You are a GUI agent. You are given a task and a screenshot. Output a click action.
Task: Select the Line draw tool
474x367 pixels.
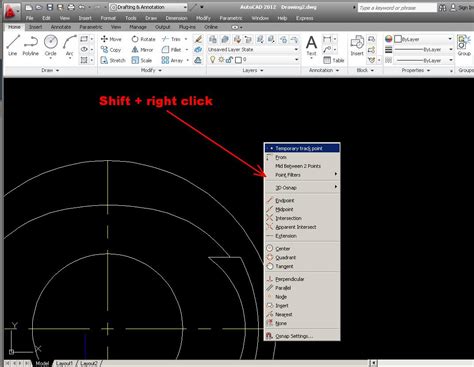(13, 45)
